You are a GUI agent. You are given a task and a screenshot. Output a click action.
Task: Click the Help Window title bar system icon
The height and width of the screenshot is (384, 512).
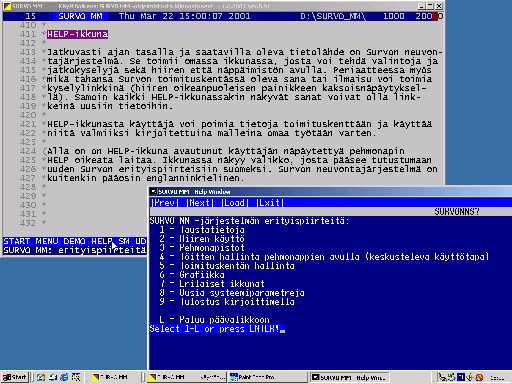153,192
